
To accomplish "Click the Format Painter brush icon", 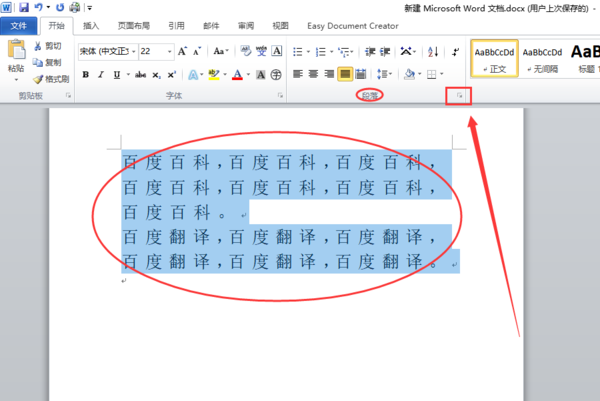I will 38,79.
